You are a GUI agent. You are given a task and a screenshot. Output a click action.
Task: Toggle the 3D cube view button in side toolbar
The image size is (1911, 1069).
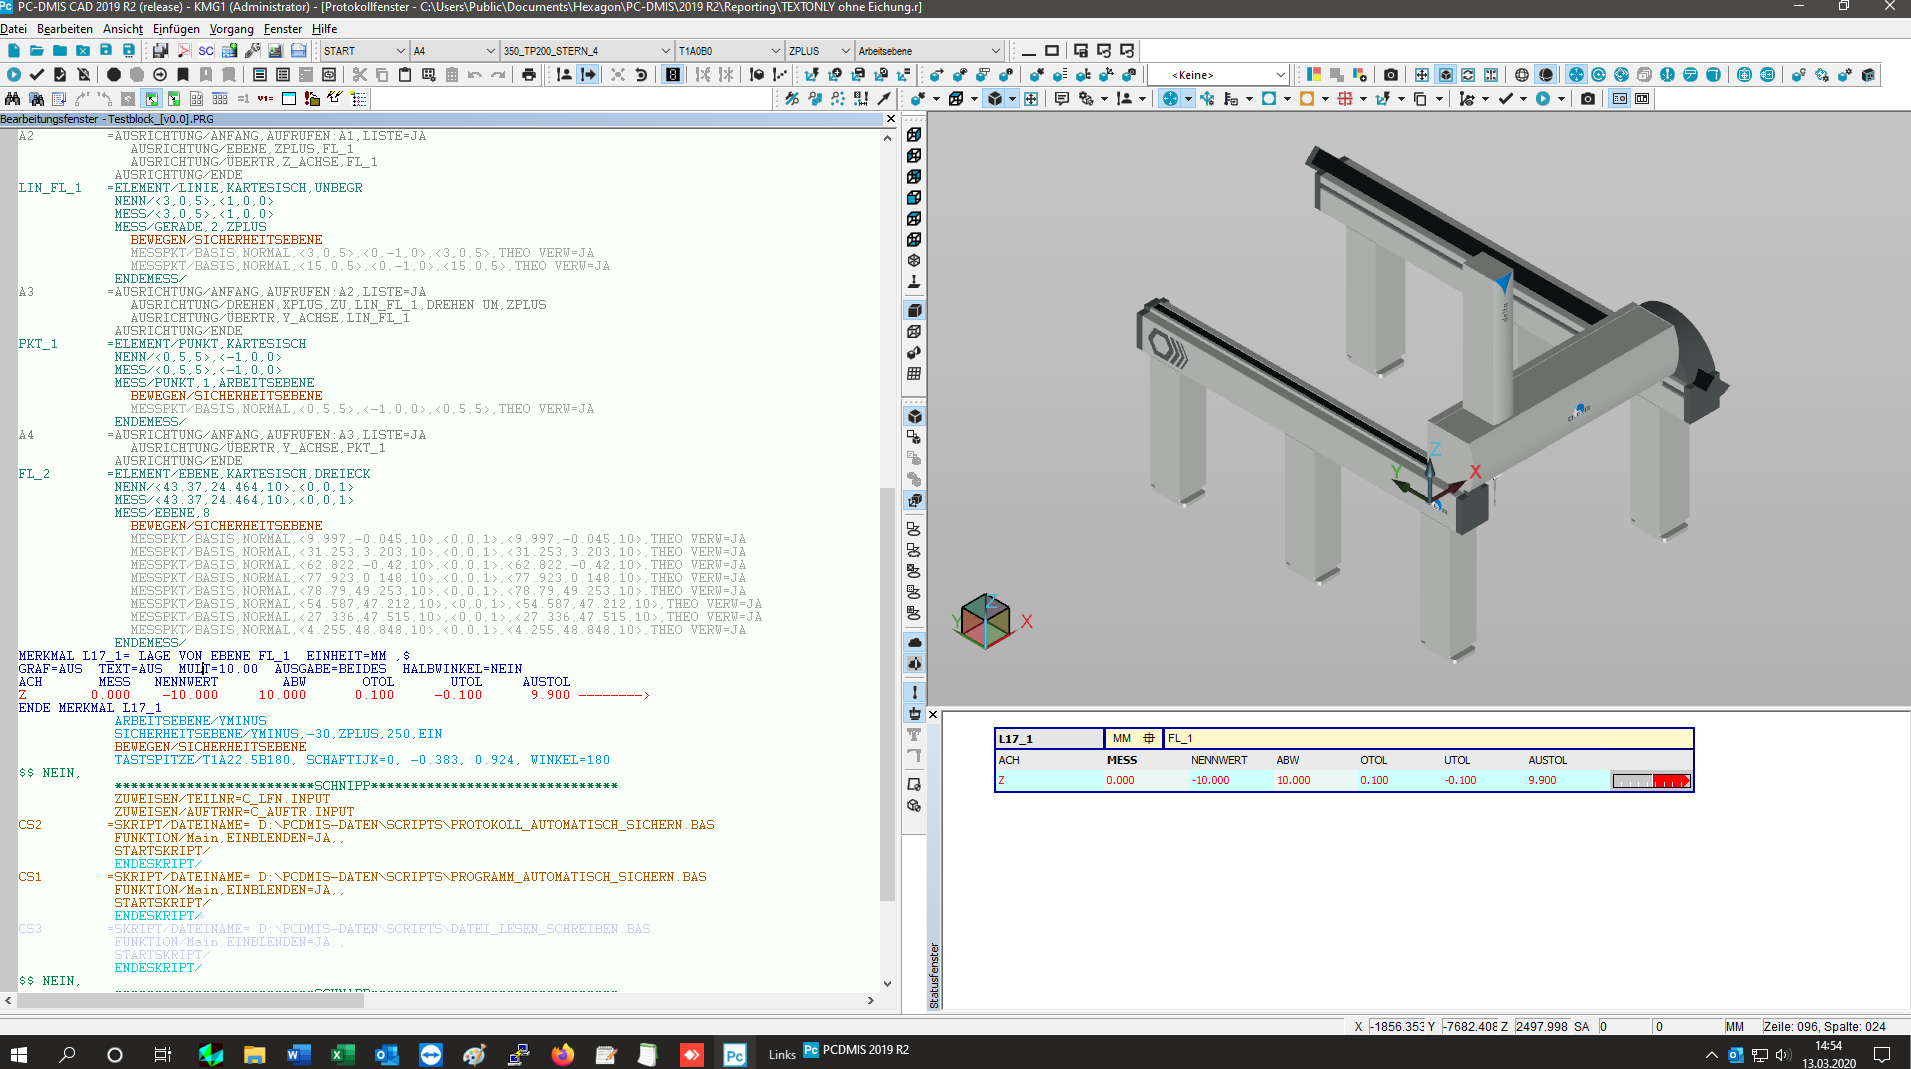914,416
